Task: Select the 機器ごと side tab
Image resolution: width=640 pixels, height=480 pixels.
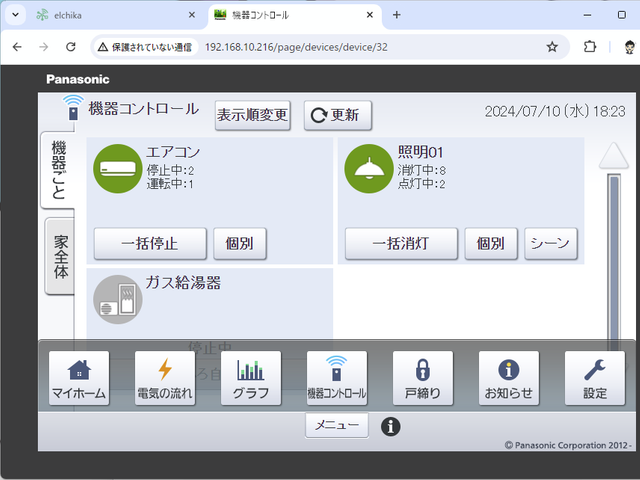Action: [x=58, y=170]
